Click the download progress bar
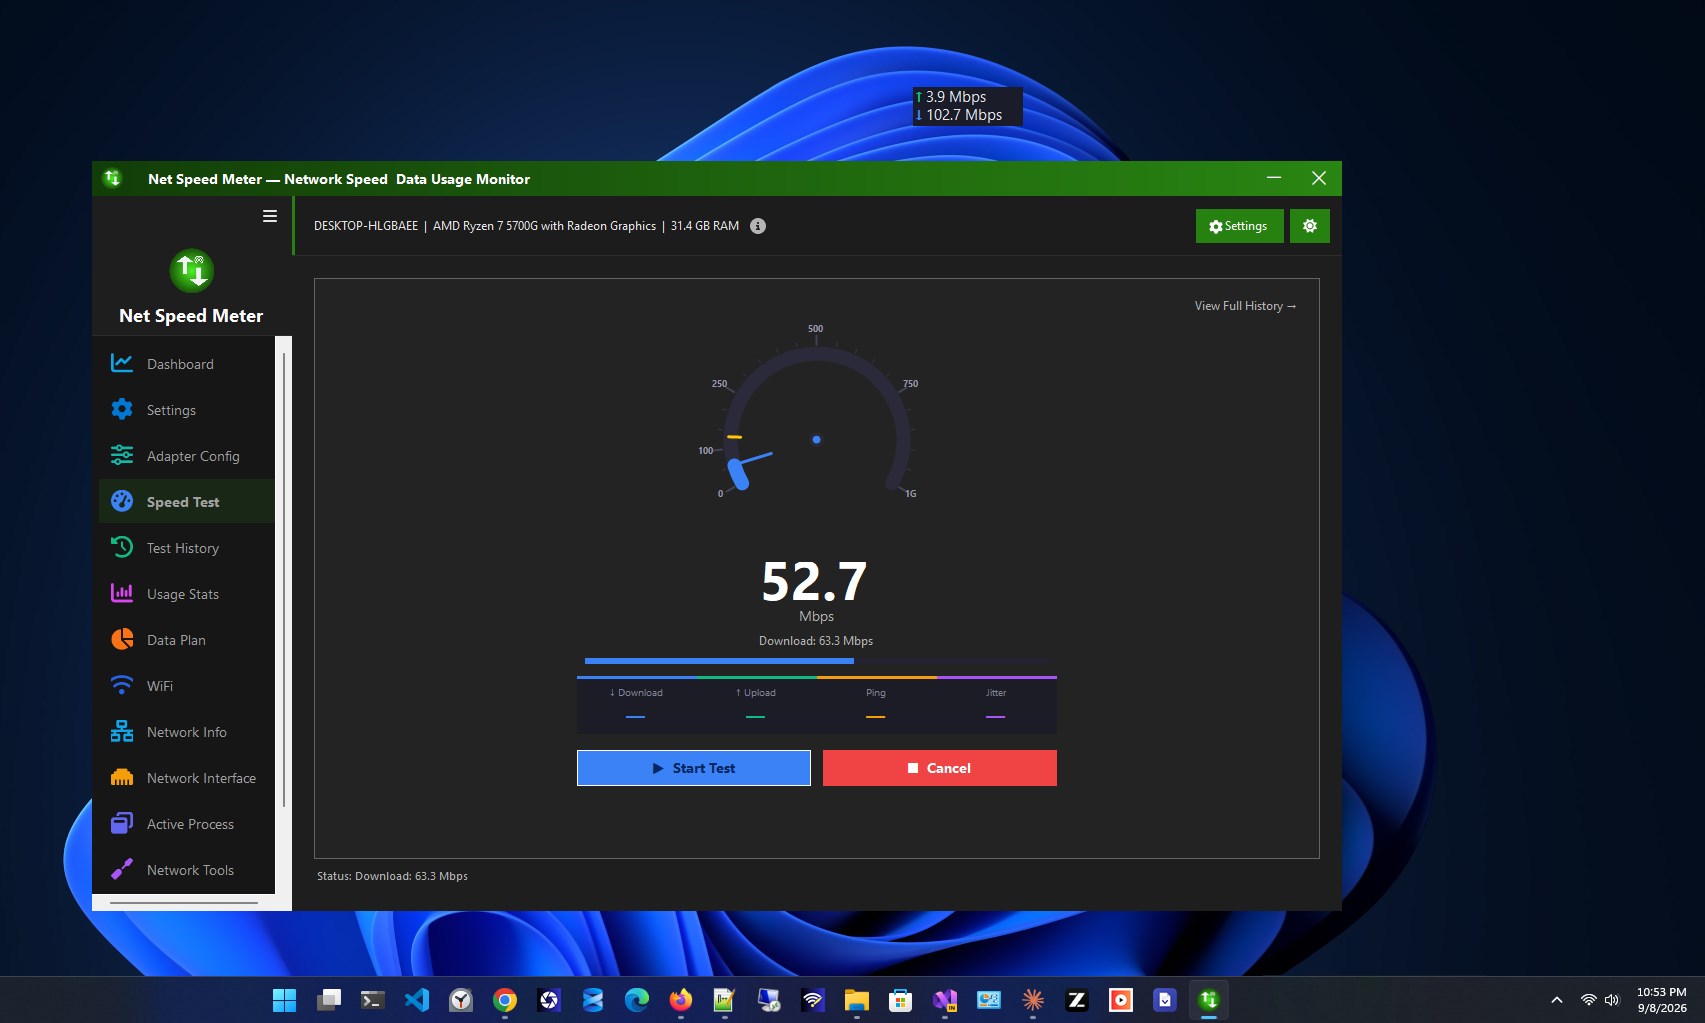 (817, 661)
